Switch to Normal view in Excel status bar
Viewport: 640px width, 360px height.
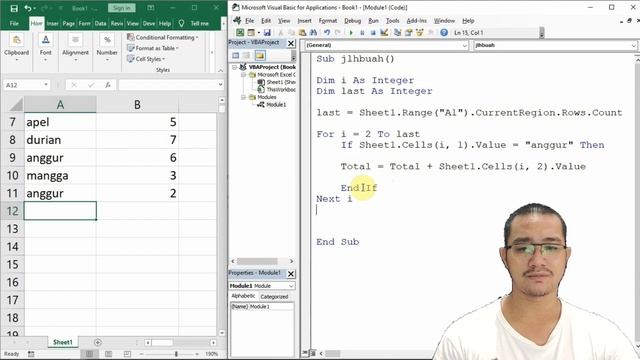click(89, 354)
